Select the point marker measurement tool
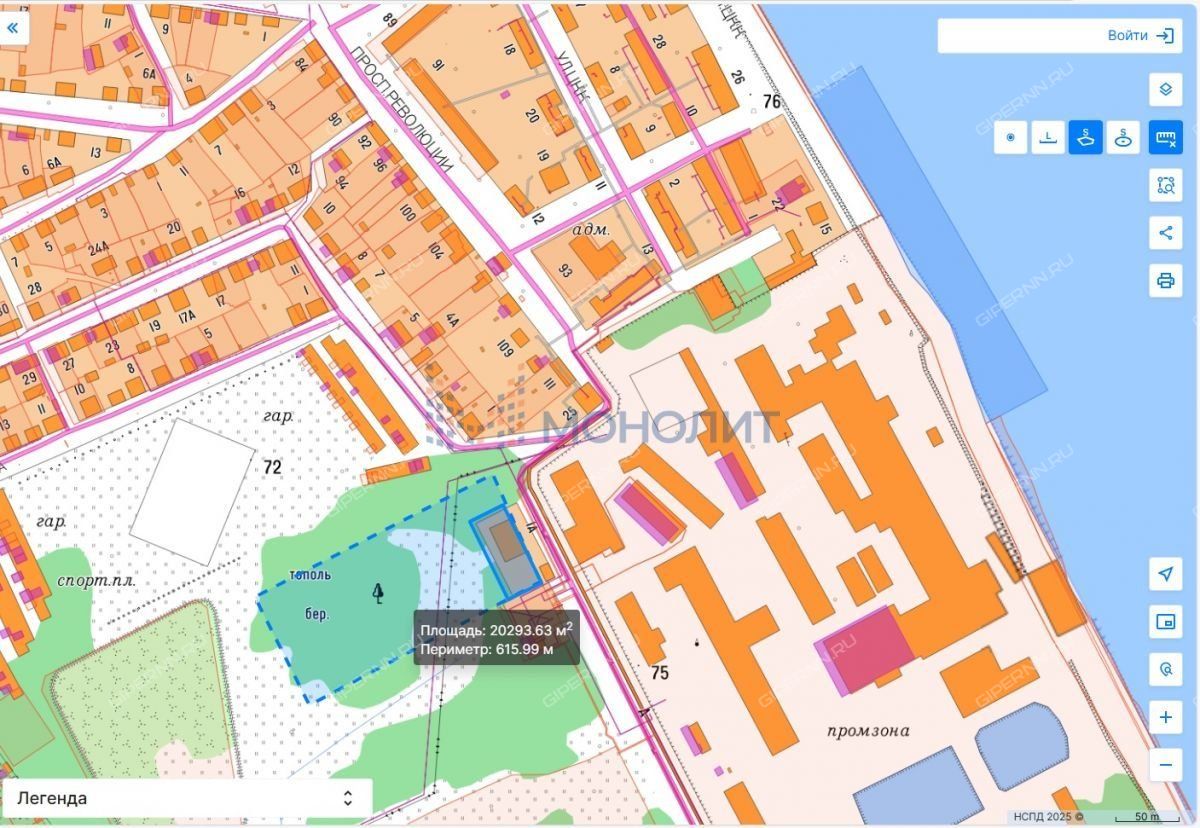 pyautogui.click(x=1010, y=137)
